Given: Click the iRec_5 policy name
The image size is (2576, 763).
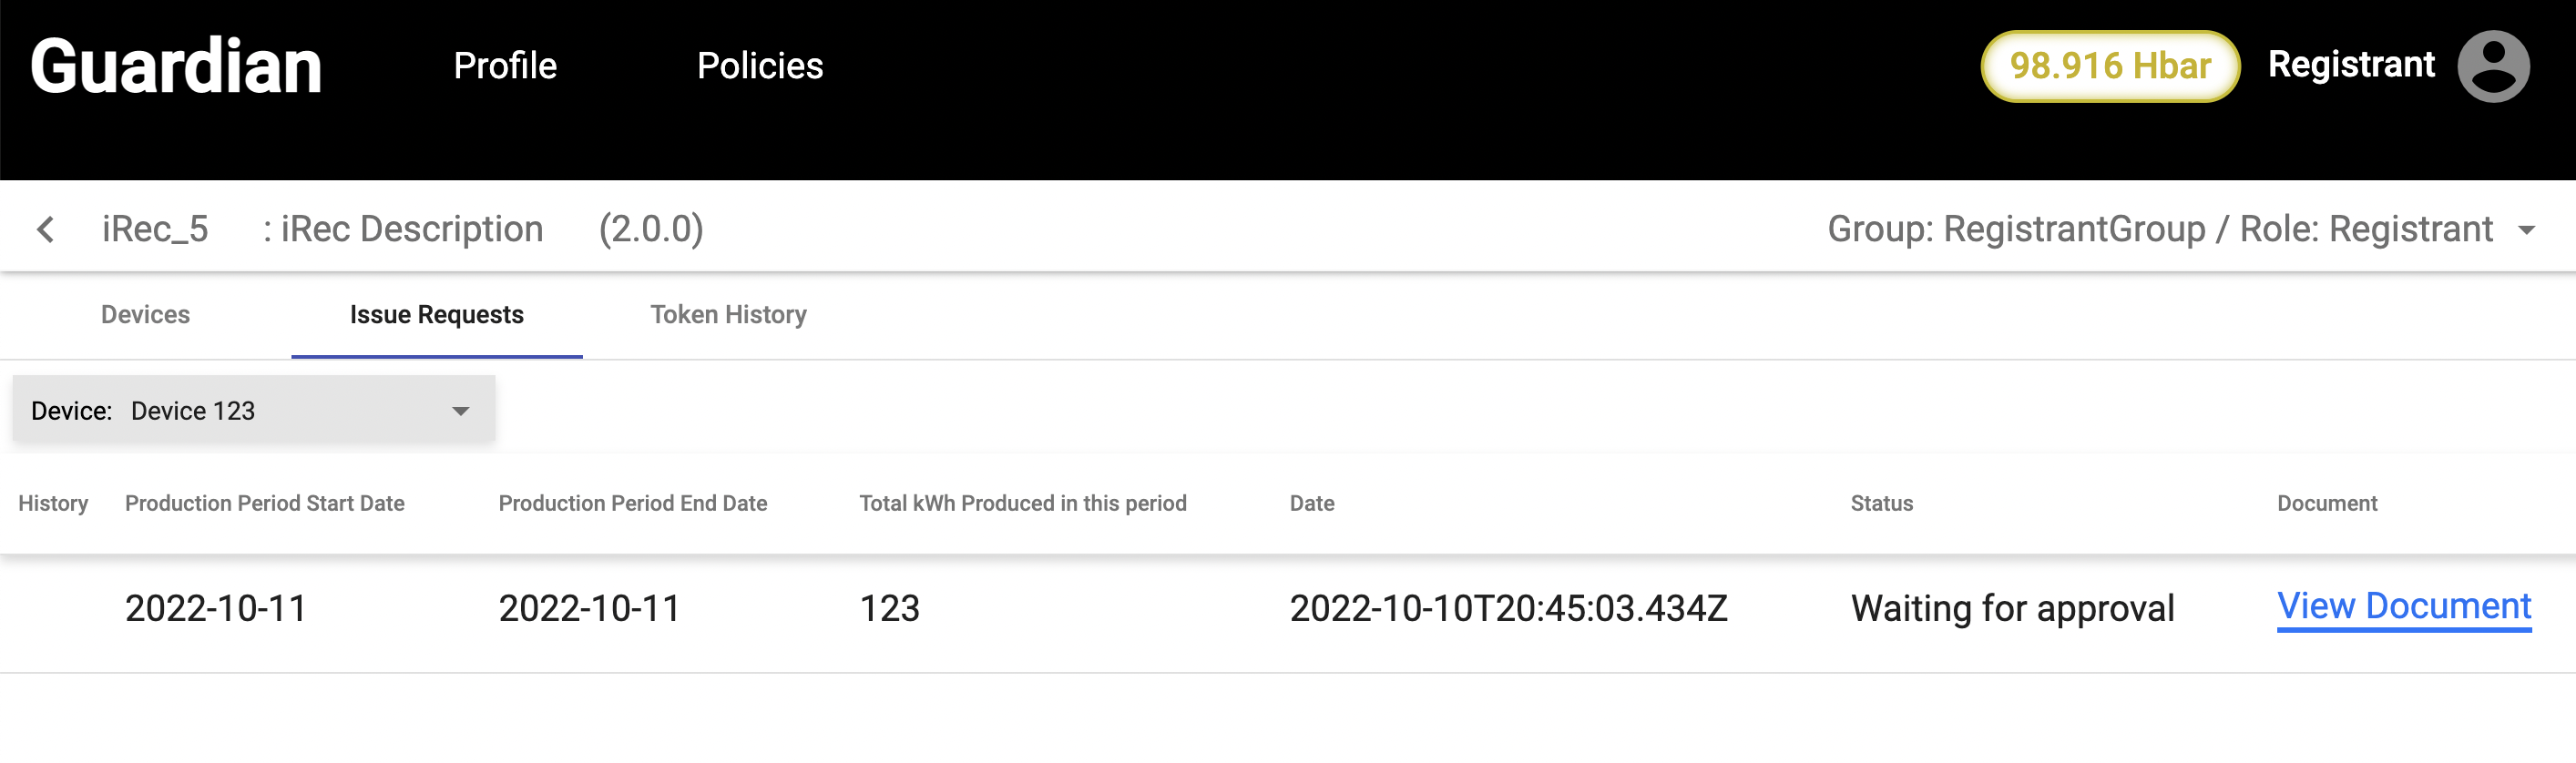Looking at the screenshot, I should click(x=155, y=229).
